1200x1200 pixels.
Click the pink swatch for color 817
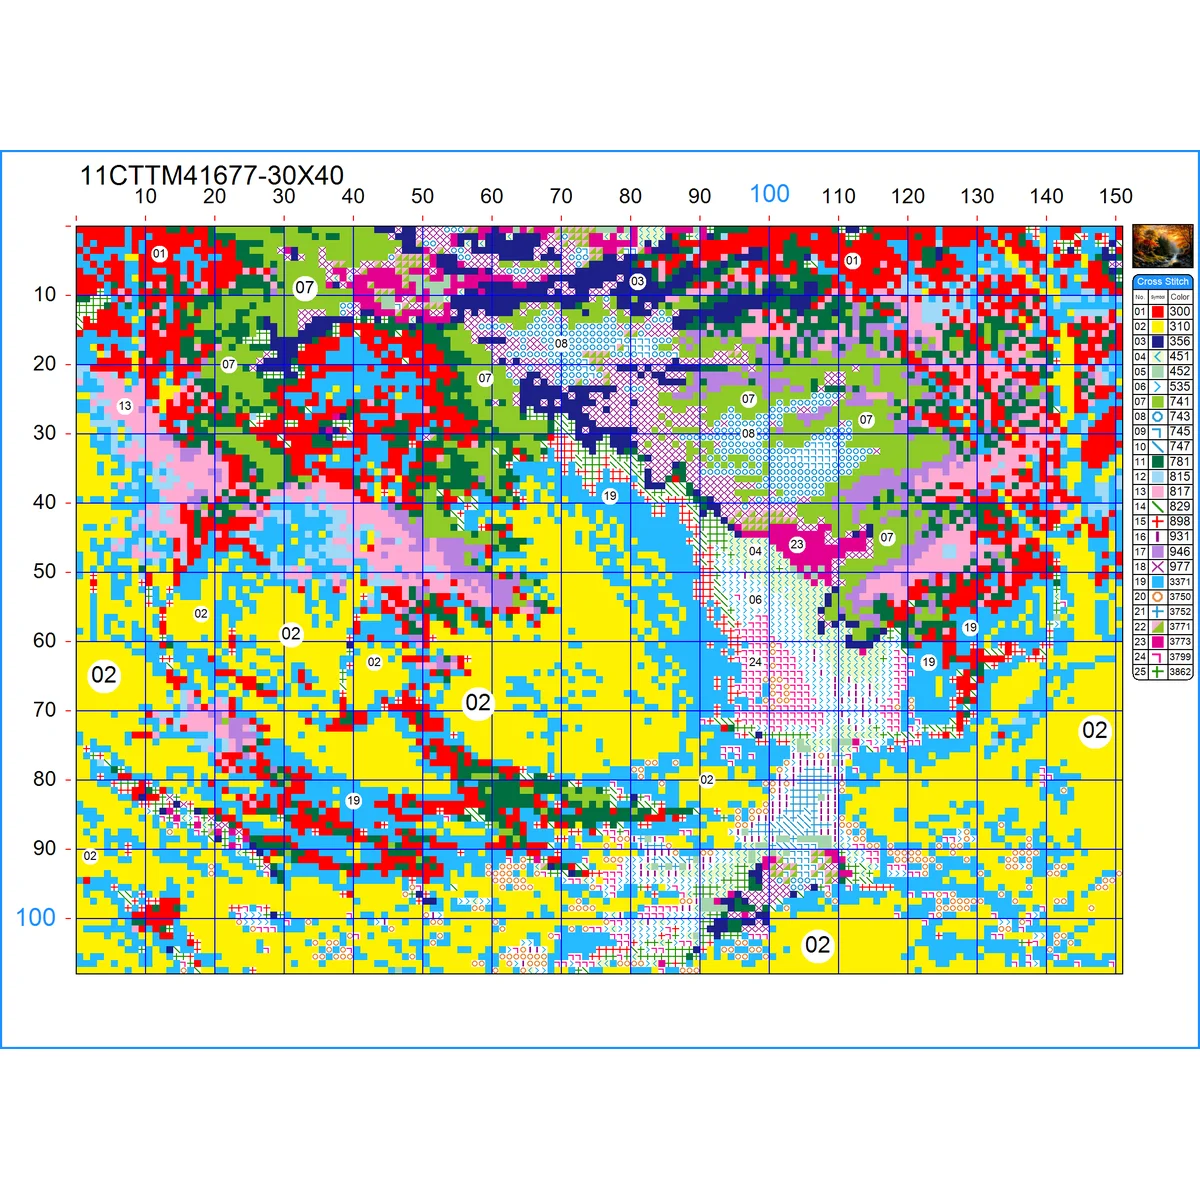(x=1157, y=492)
